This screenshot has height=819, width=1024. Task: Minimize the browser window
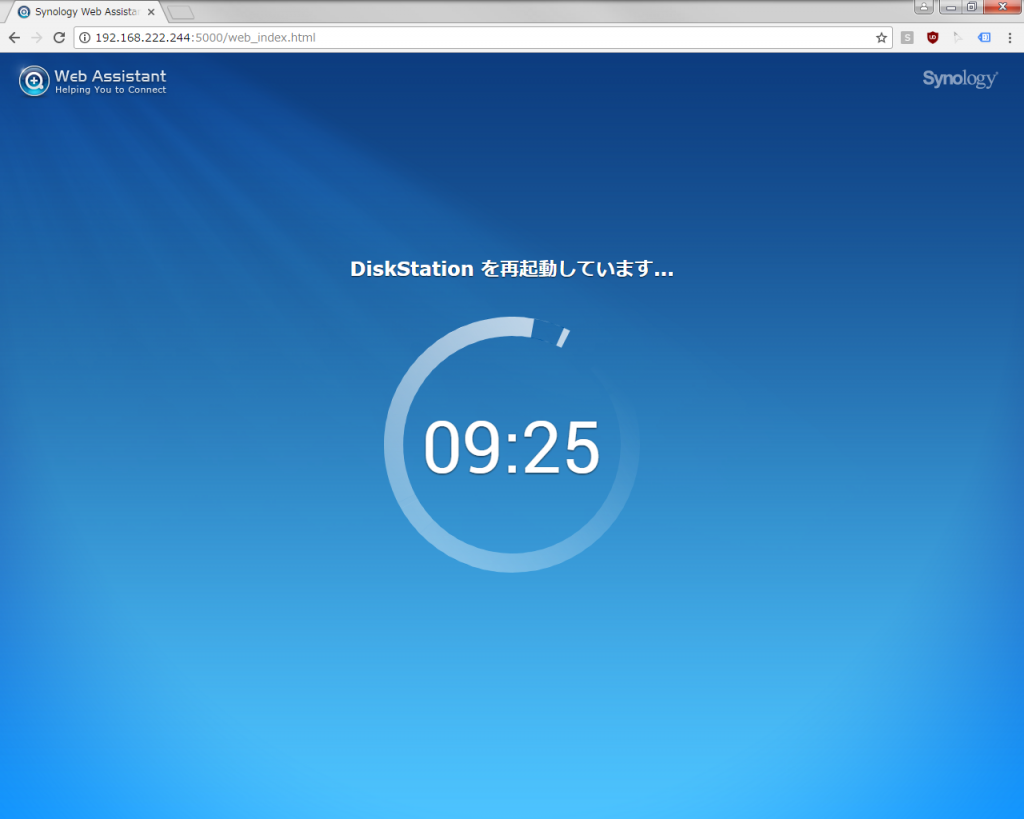coord(951,7)
